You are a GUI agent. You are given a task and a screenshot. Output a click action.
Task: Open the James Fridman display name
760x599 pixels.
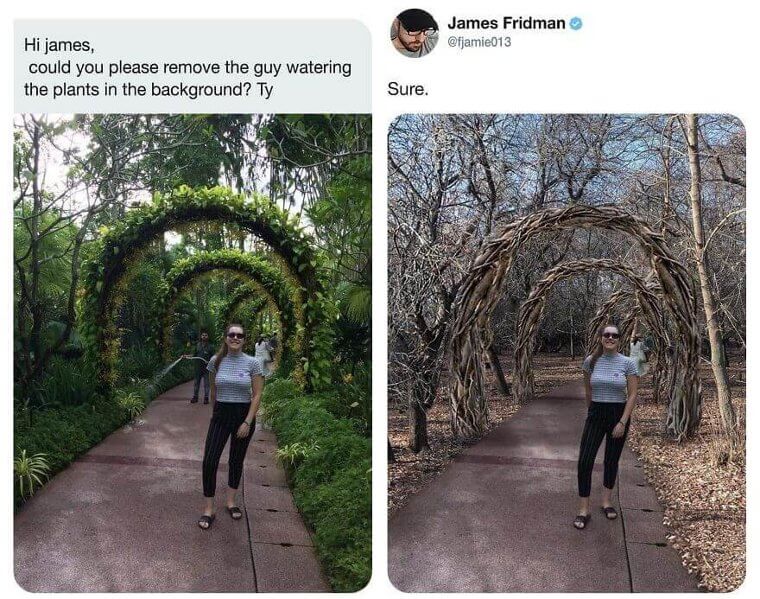pyautogui.click(x=507, y=23)
